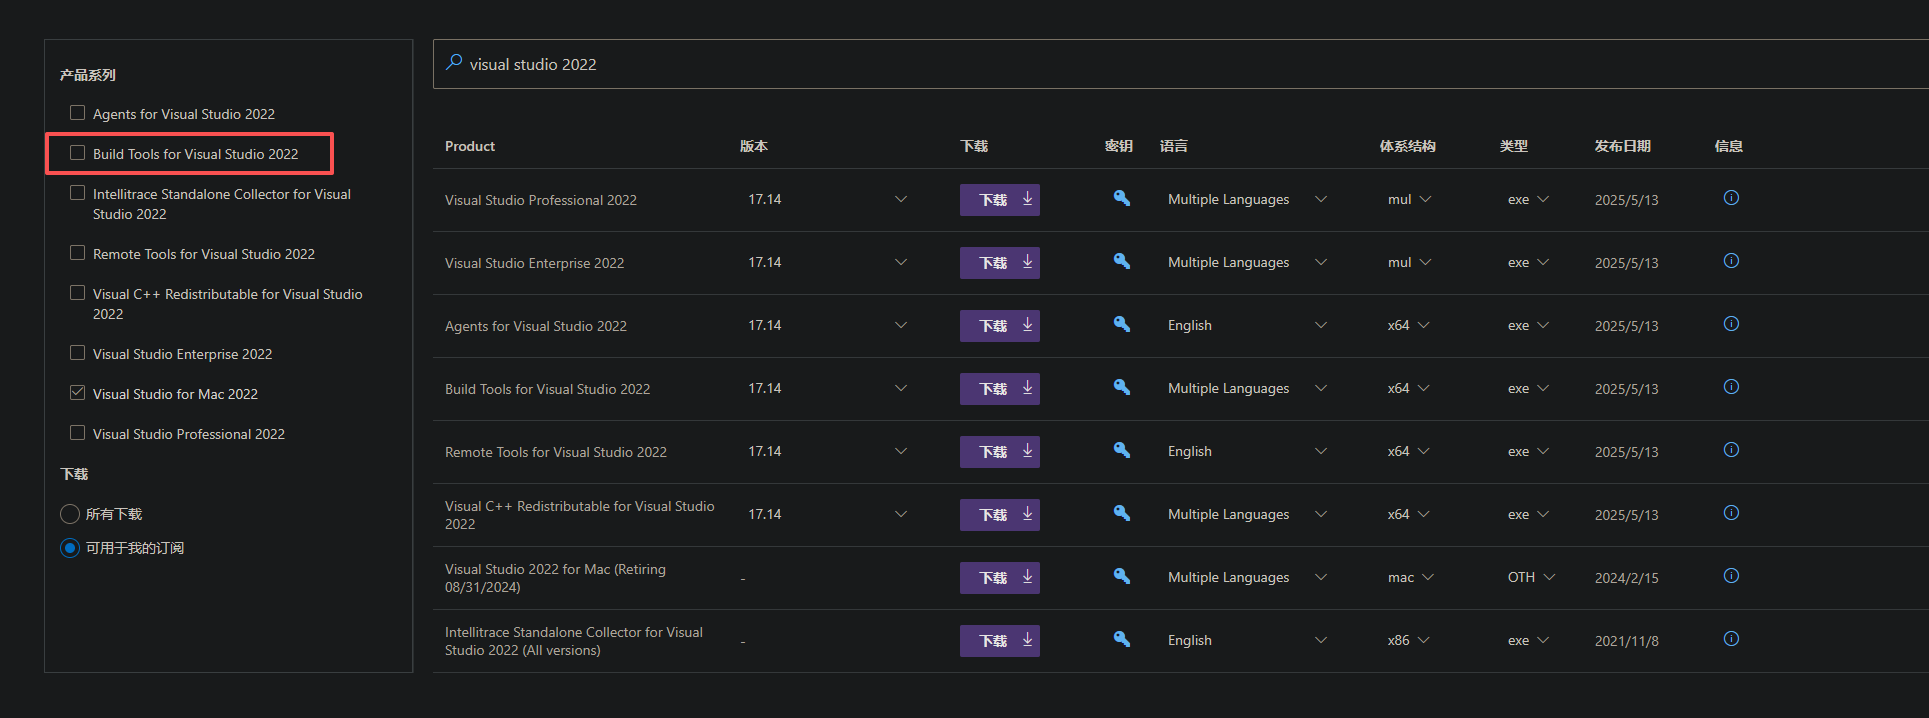Click the key icon for Build Tools row

pyautogui.click(x=1122, y=387)
